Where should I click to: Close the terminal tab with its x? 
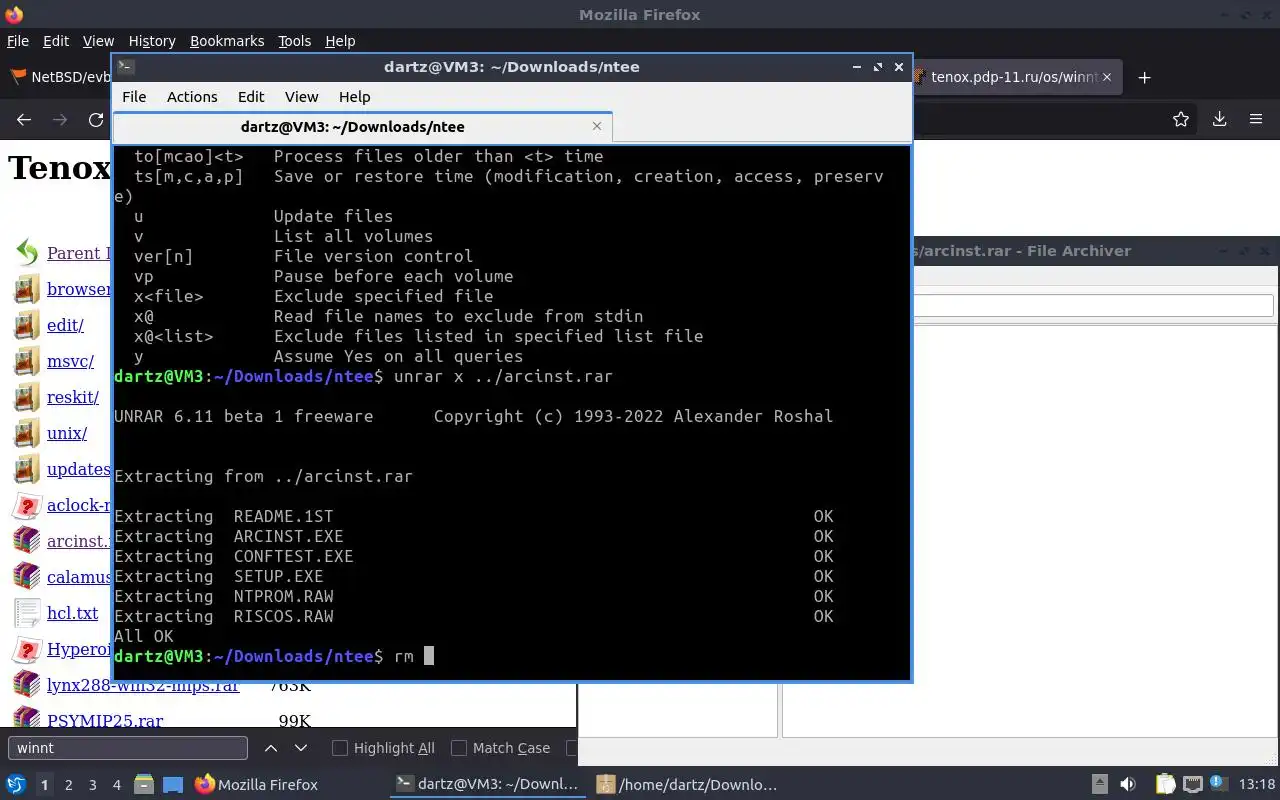click(597, 126)
